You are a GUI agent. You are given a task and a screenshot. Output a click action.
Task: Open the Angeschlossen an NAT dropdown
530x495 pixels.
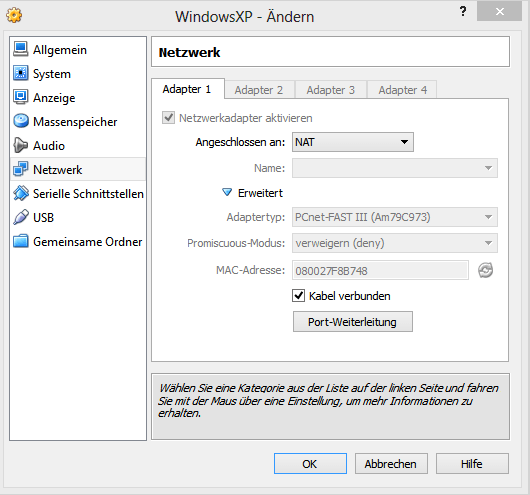(x=353, y=142)
